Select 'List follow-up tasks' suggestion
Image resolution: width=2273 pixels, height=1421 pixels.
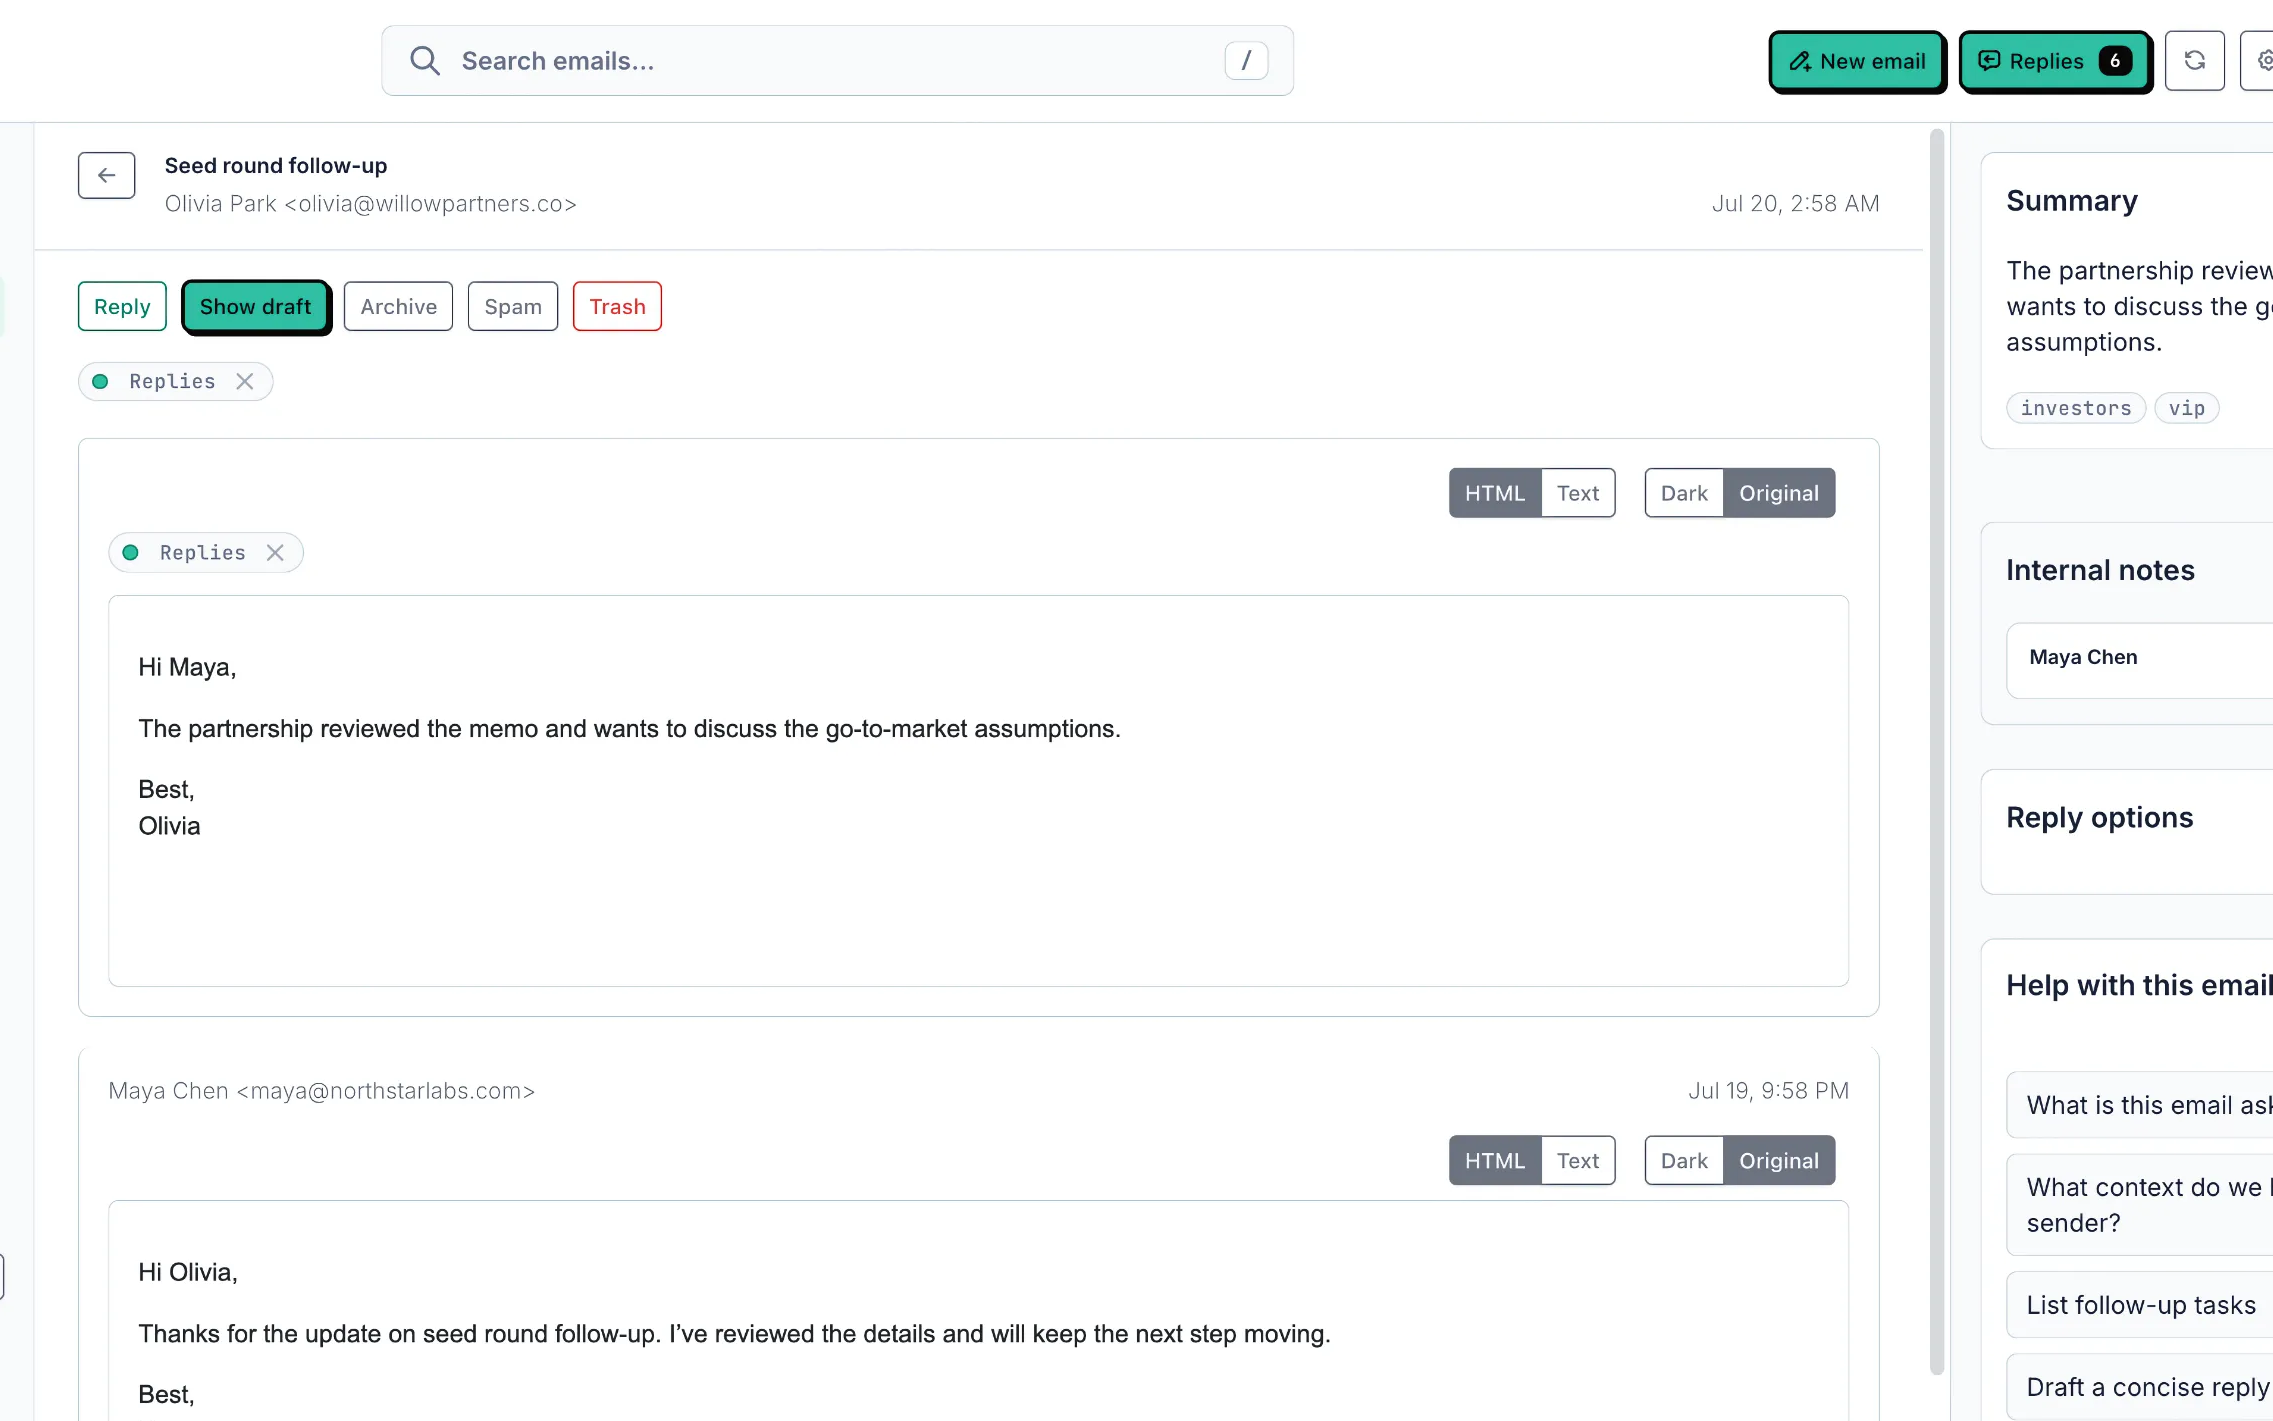(2140, 1305)
